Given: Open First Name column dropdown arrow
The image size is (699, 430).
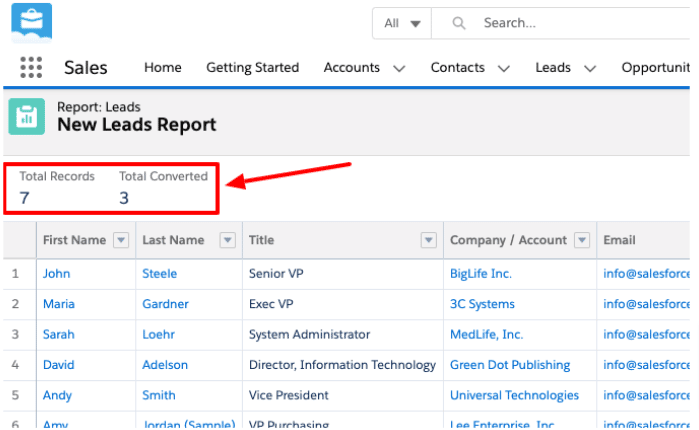Looking at the screenshot, I should click(121, 240).
